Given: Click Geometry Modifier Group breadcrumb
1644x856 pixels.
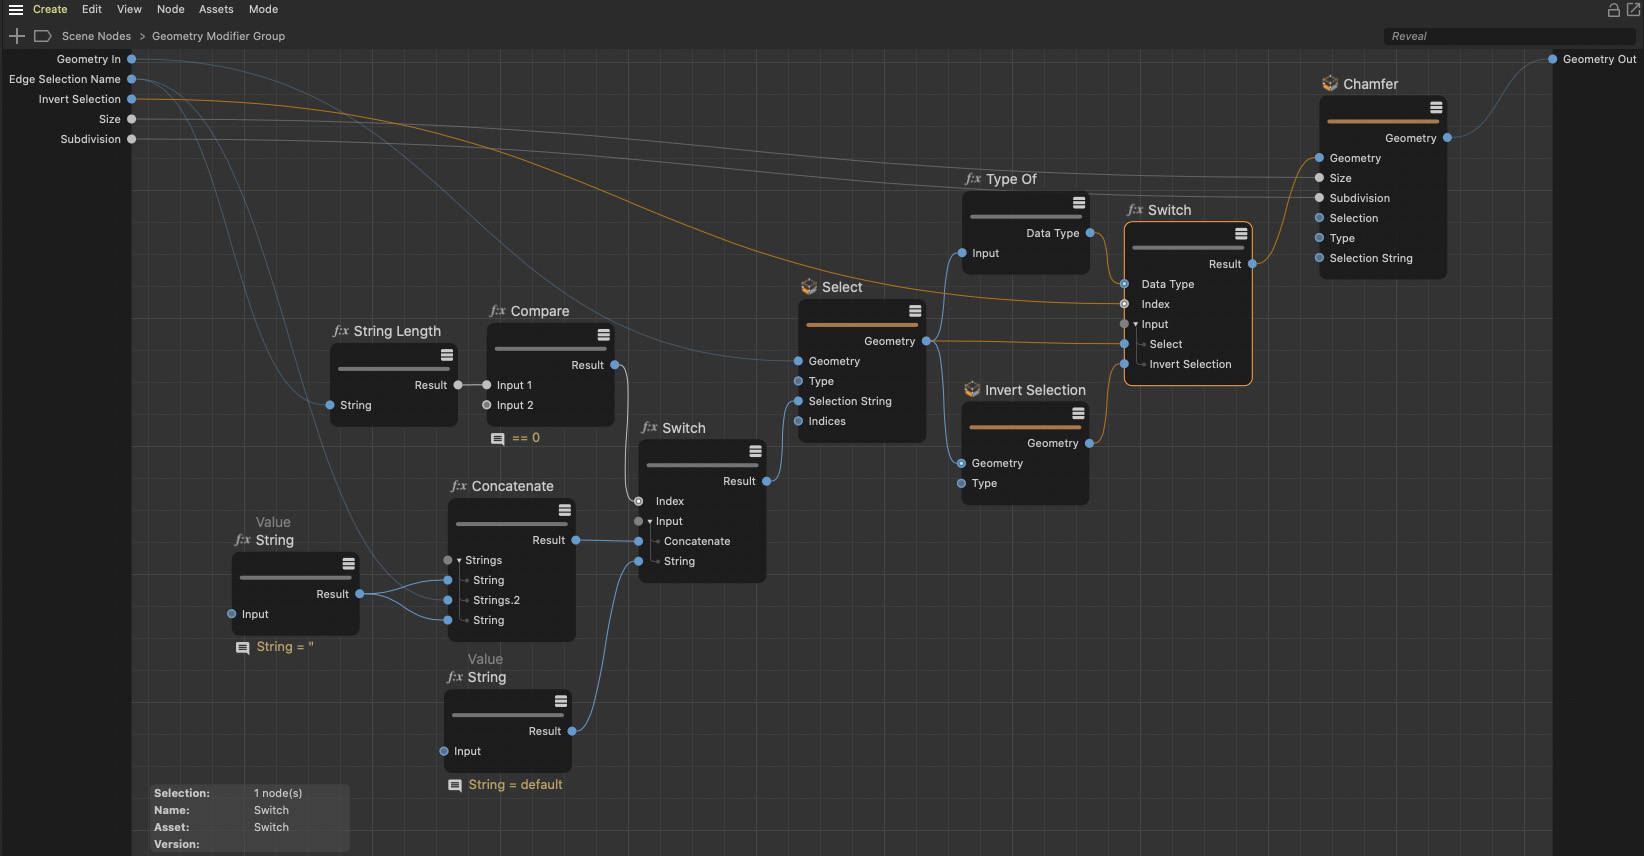Looking at the screenshot, I should click(218, 36).
